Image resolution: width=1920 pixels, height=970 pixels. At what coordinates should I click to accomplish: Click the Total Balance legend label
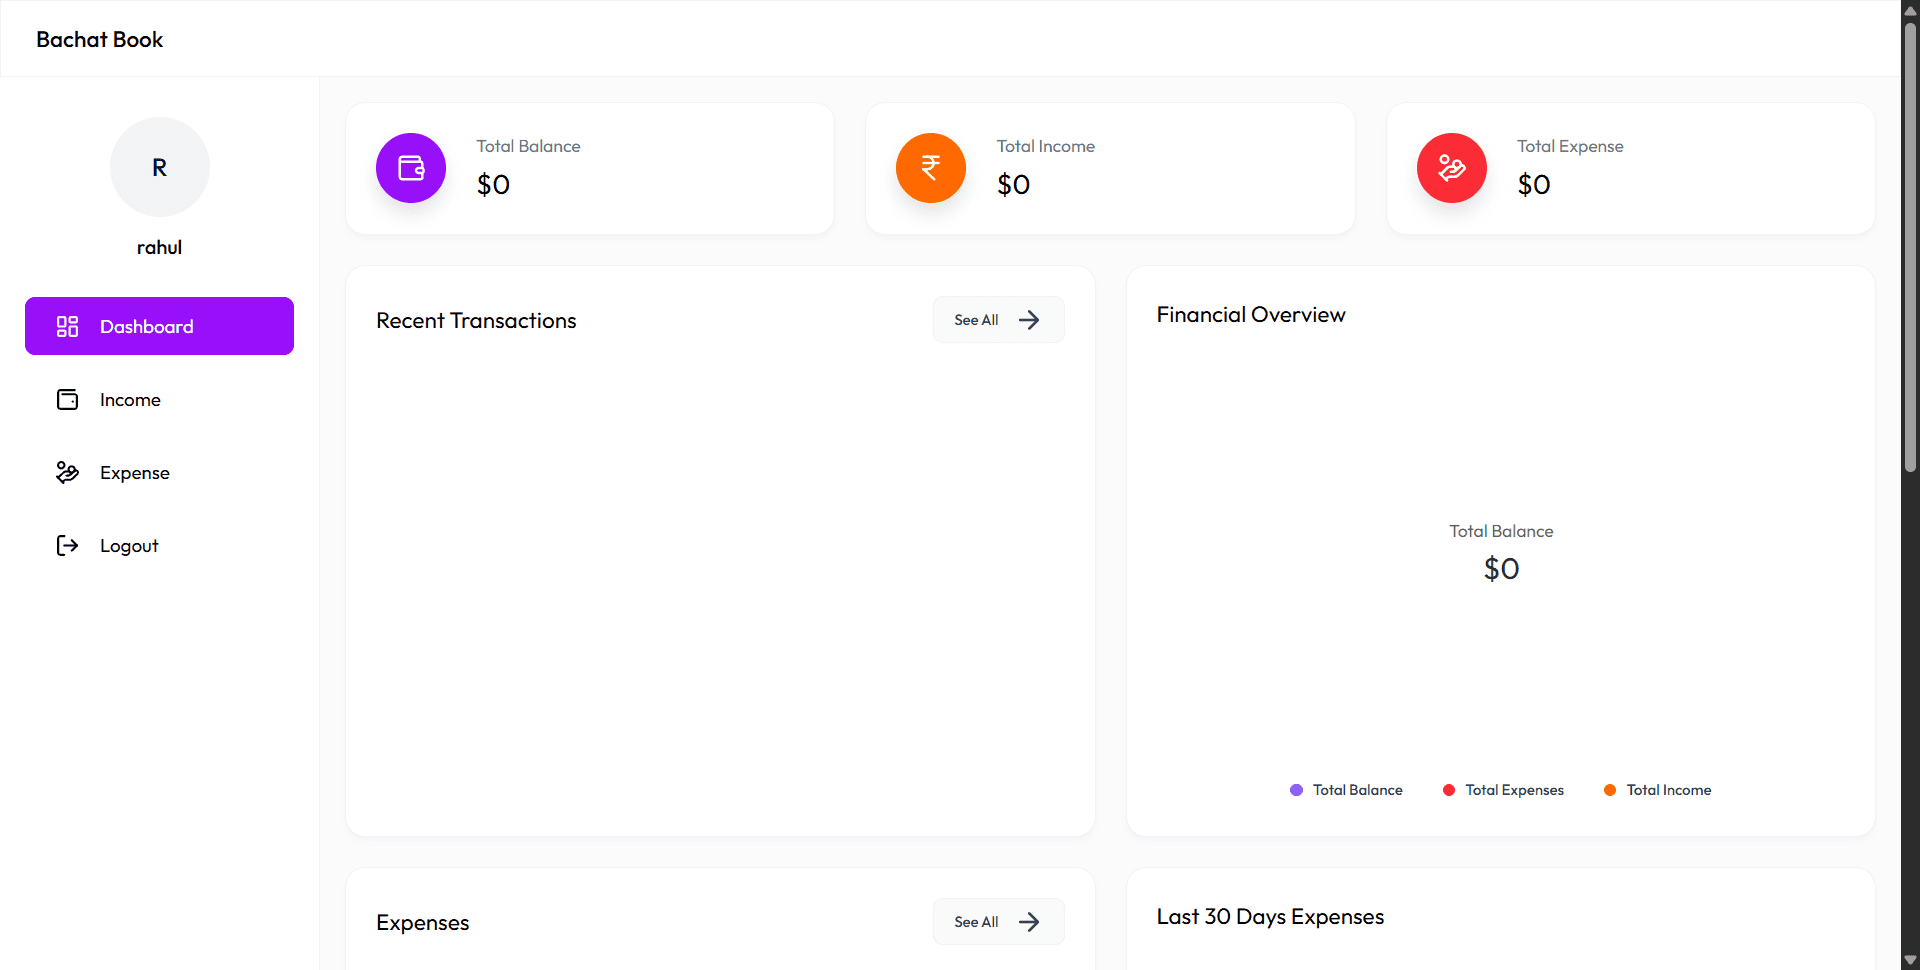(1357, 790)
